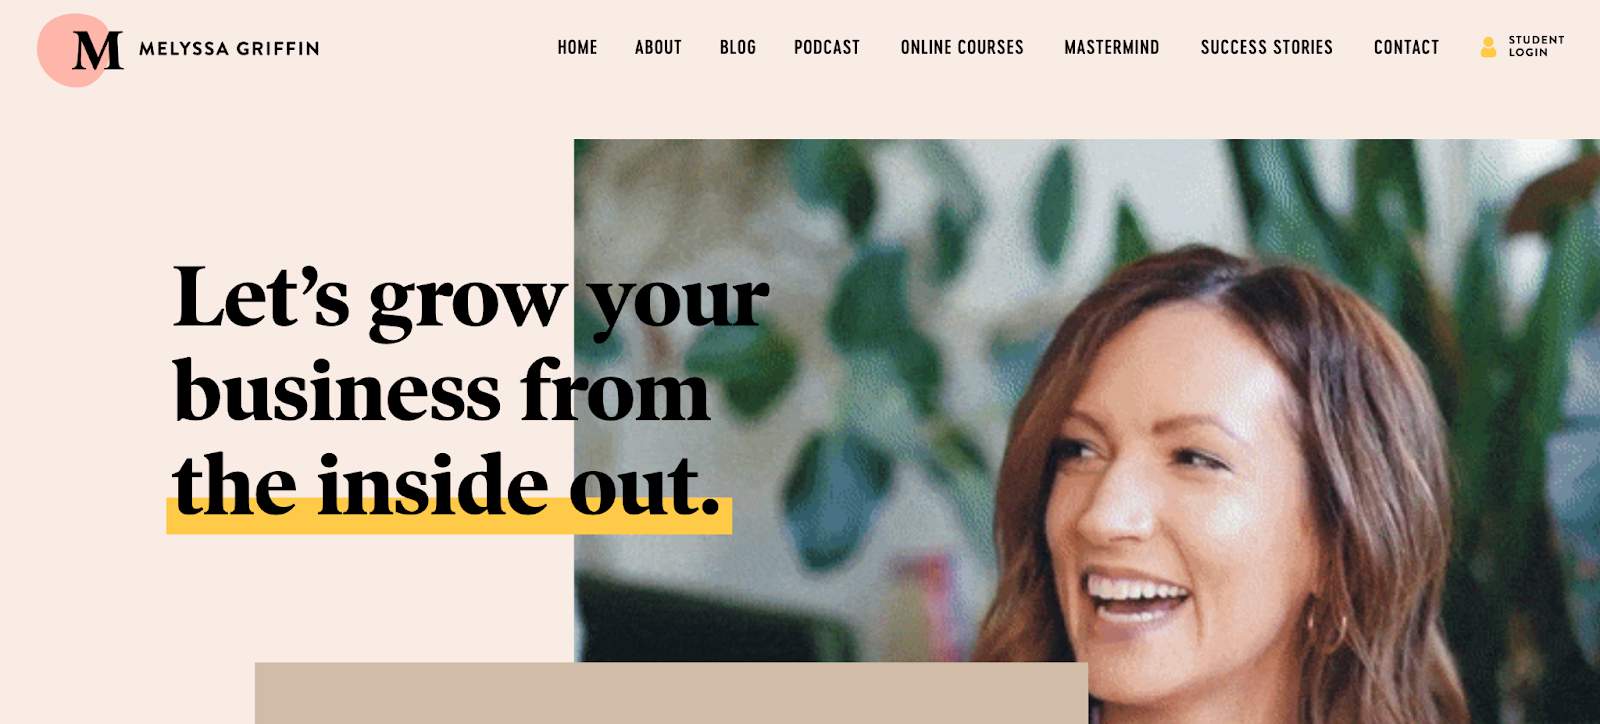The width and height of the screenshot is (1600, 724).
Task: Open the Online Courses menu item
Action: (962, 47)
